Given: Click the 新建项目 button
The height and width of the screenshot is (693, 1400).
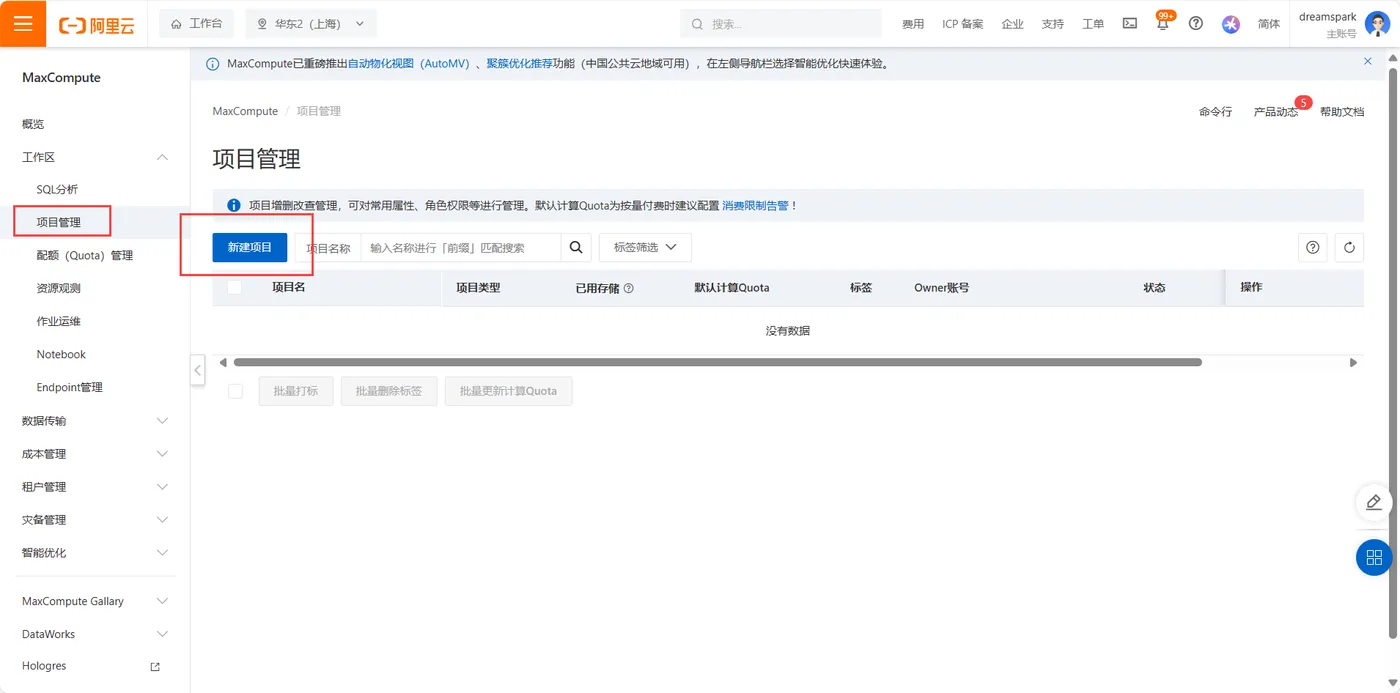Looking at the screenshot, I should coord(250,247).
